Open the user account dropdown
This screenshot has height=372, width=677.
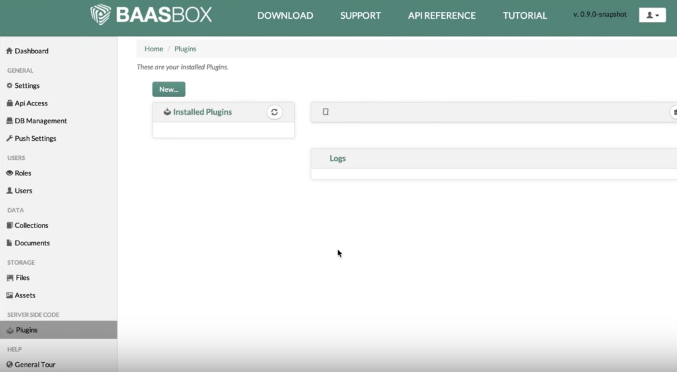652,15
